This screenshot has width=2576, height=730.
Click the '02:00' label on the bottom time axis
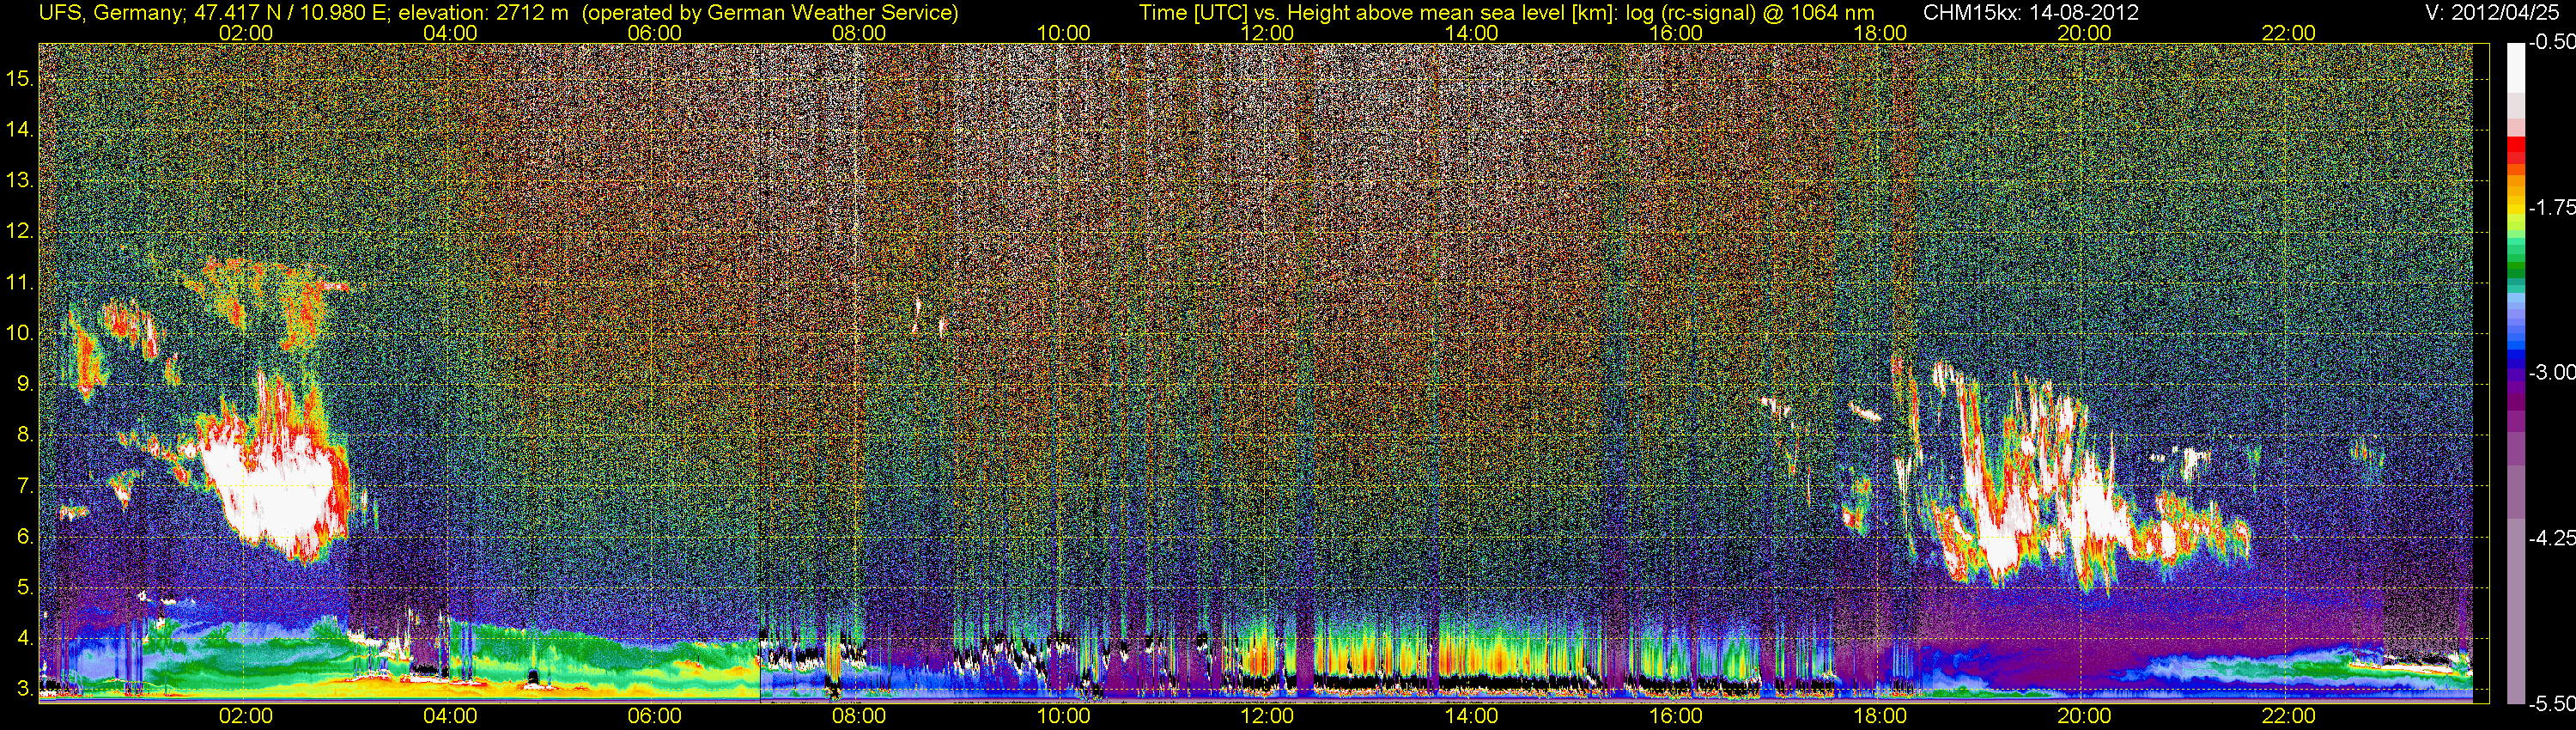246,716
